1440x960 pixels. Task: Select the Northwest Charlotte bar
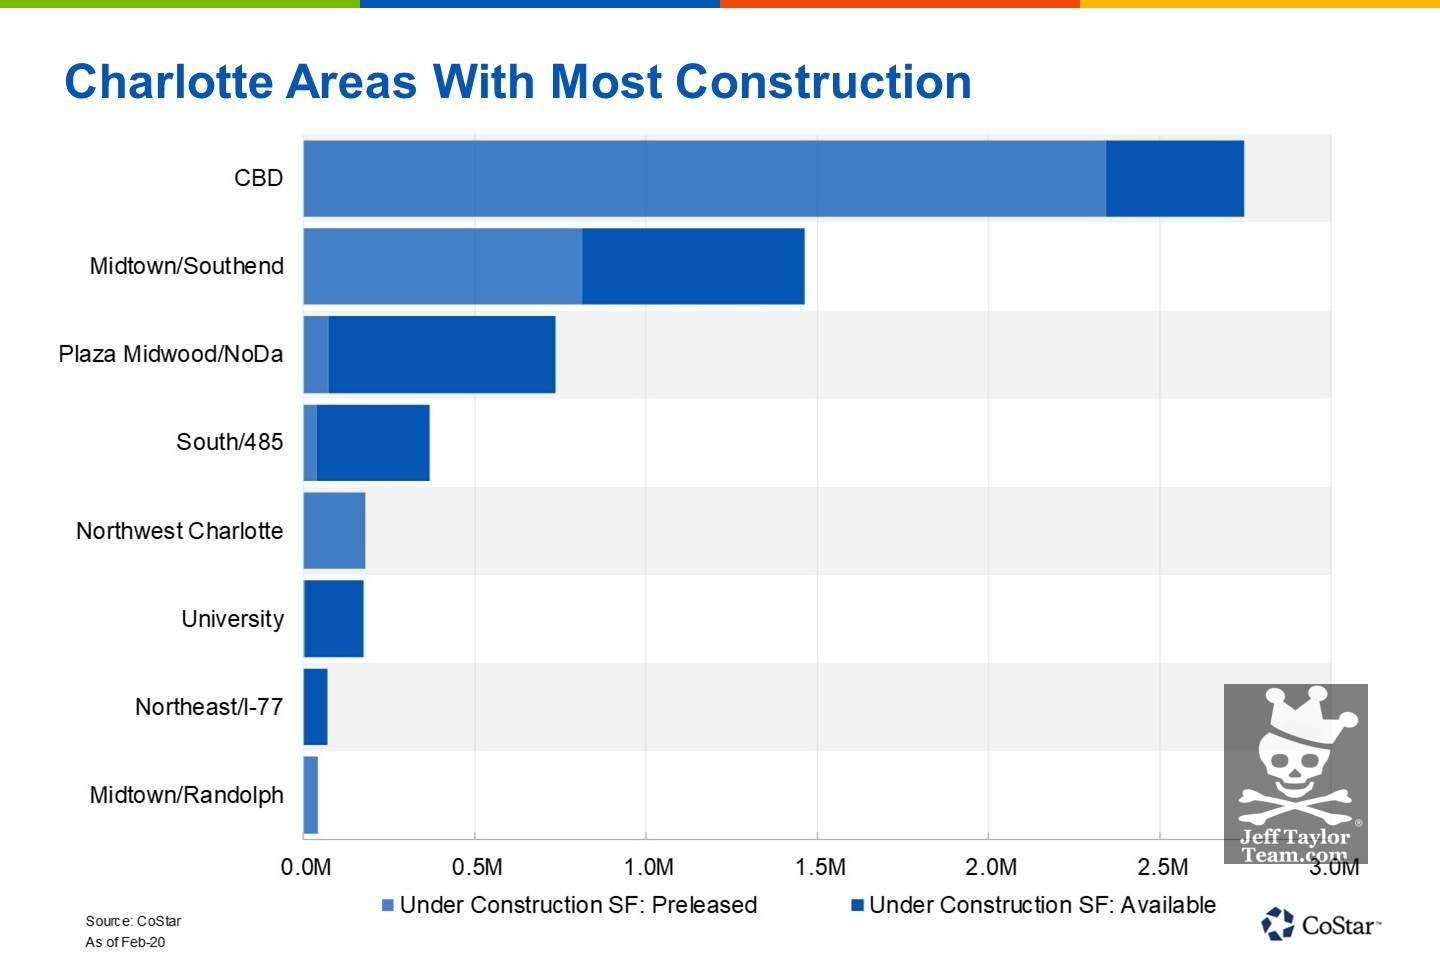click(334, 531)
